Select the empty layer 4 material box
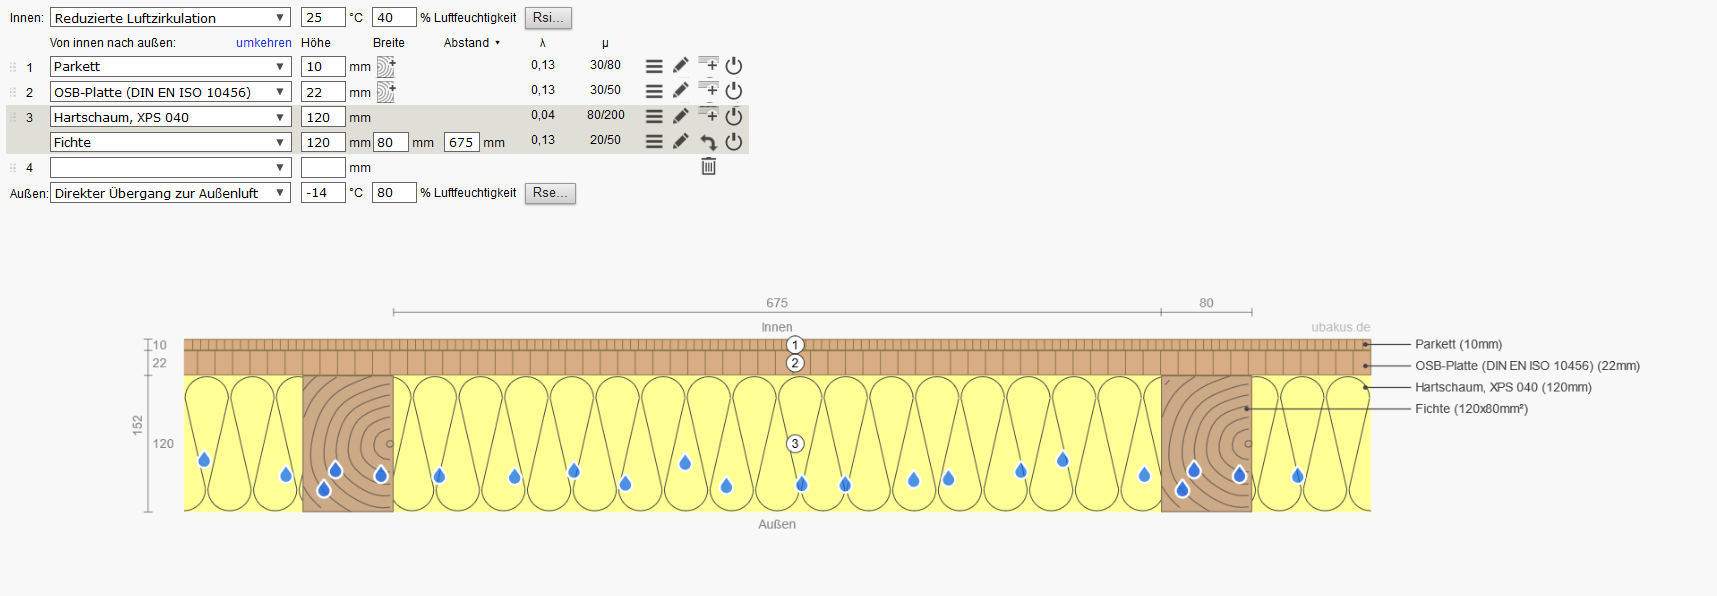This screenshot has width=1717, height=596. click(170, 168)
